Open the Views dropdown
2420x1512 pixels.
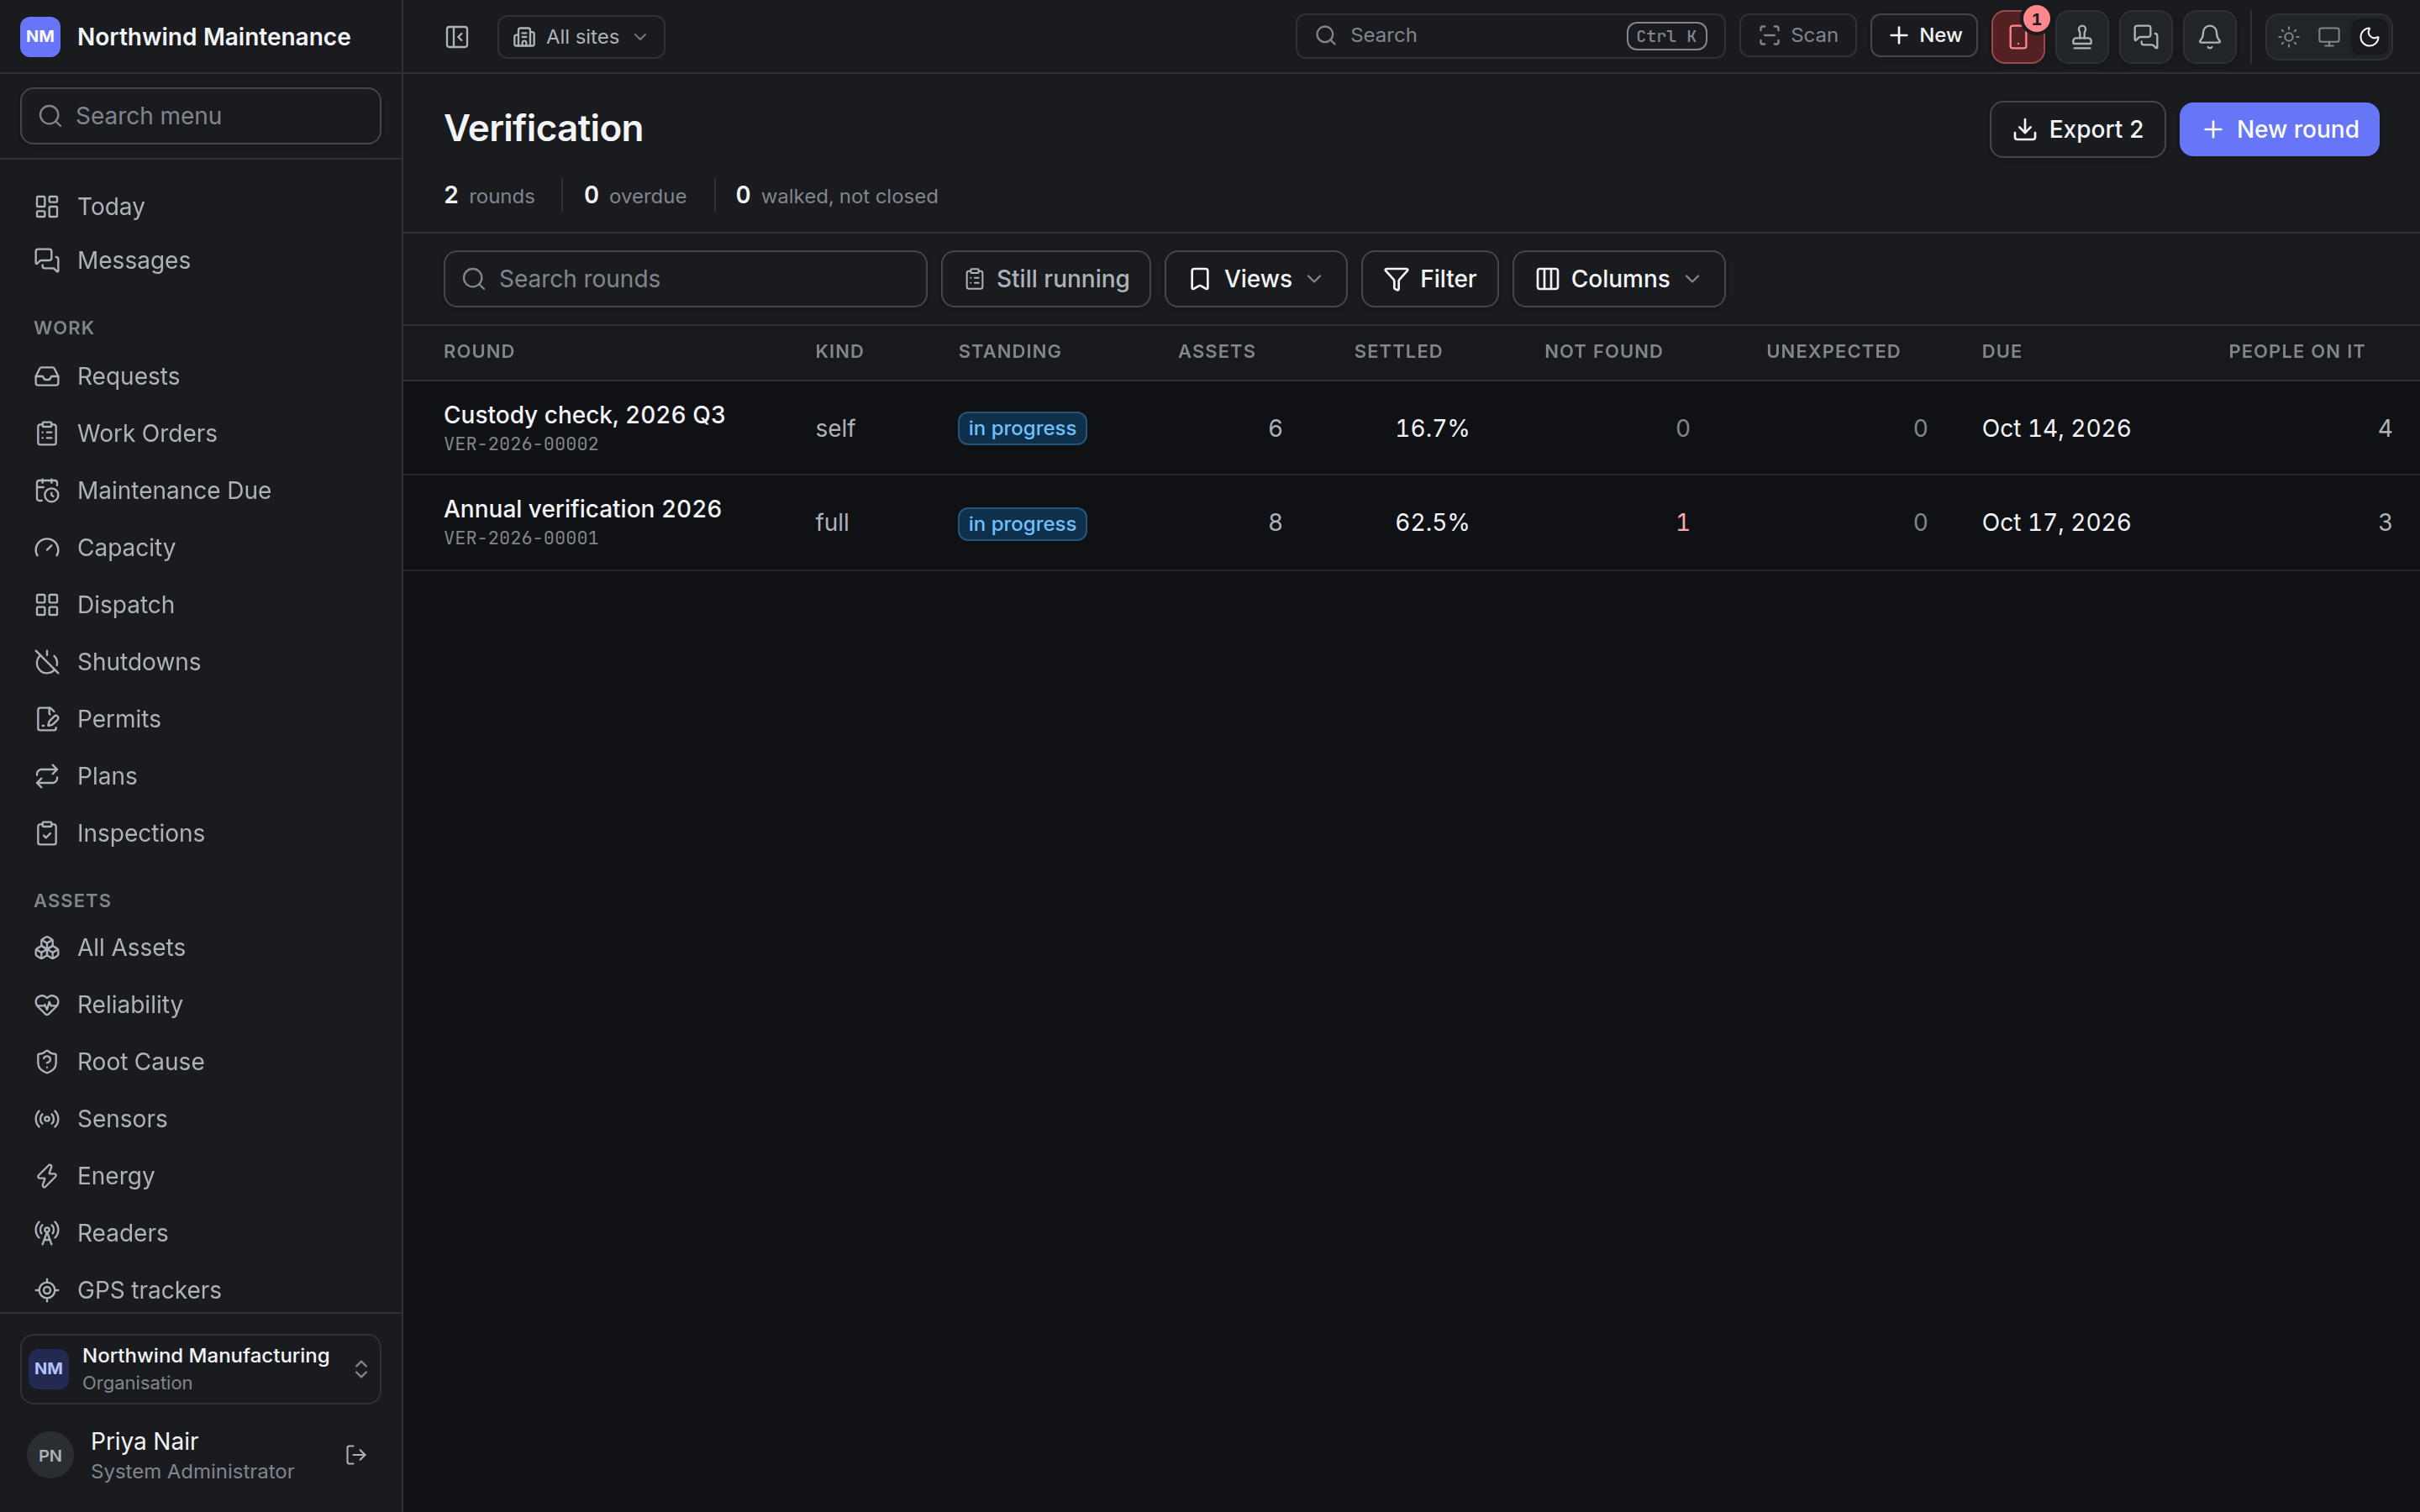point(1255,279)
